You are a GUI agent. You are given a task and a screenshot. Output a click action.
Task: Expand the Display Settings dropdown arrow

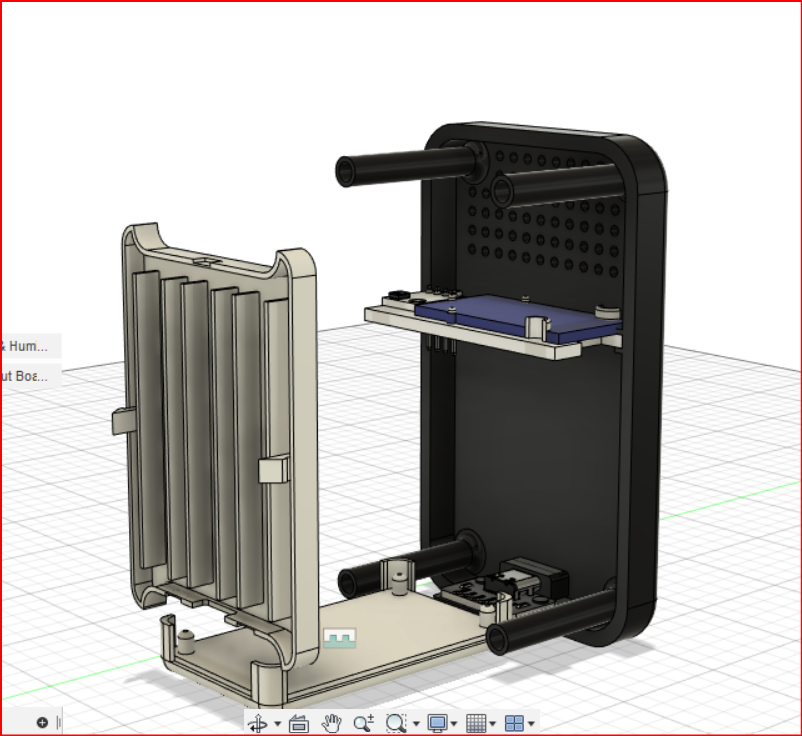454,724
